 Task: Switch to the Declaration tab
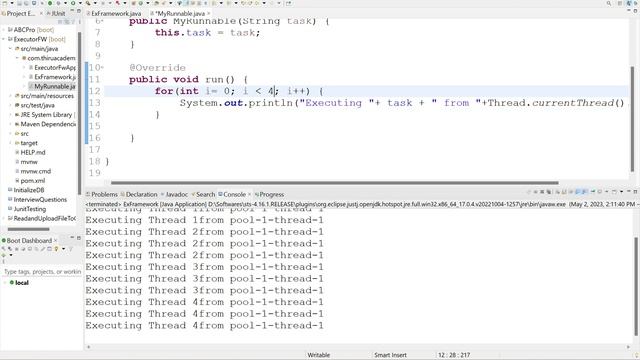(139, 194)
